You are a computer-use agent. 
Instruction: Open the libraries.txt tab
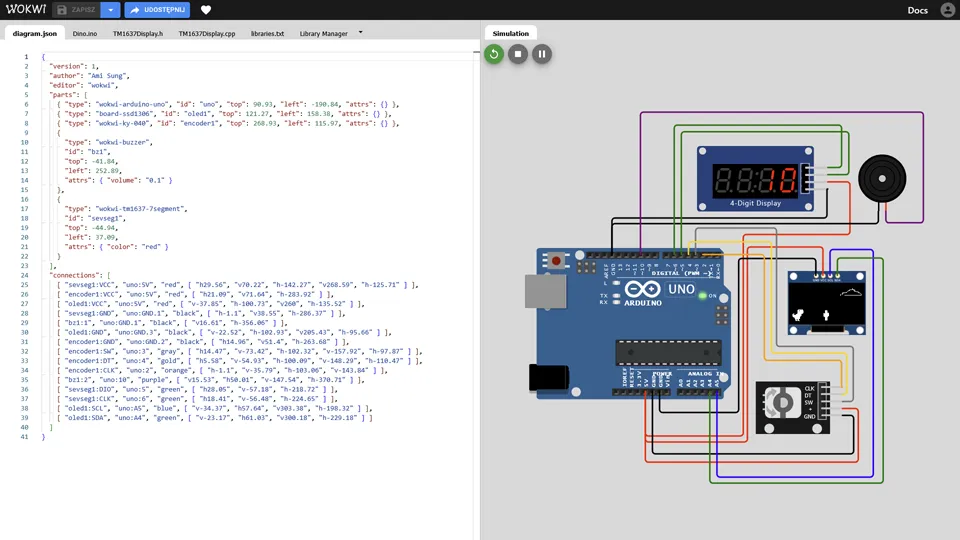point(268,34)
